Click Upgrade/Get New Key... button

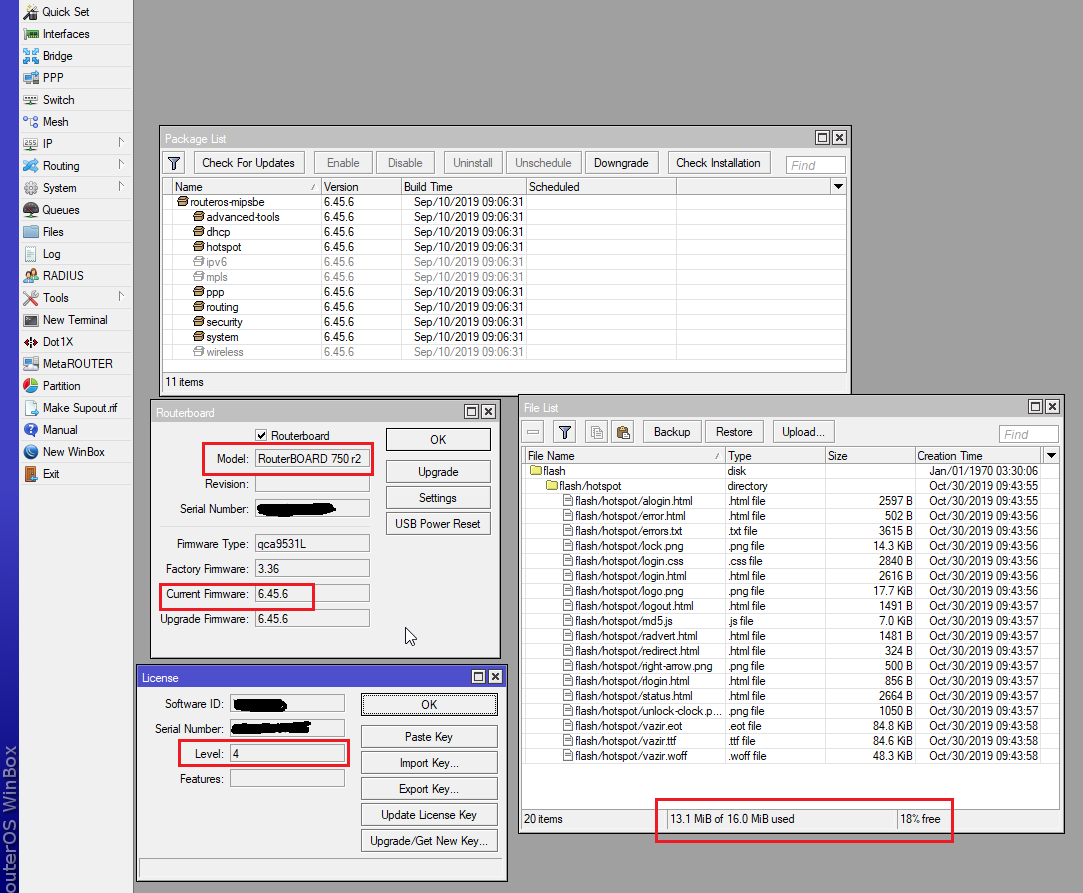pyautogui.click(x=429, y=841)
